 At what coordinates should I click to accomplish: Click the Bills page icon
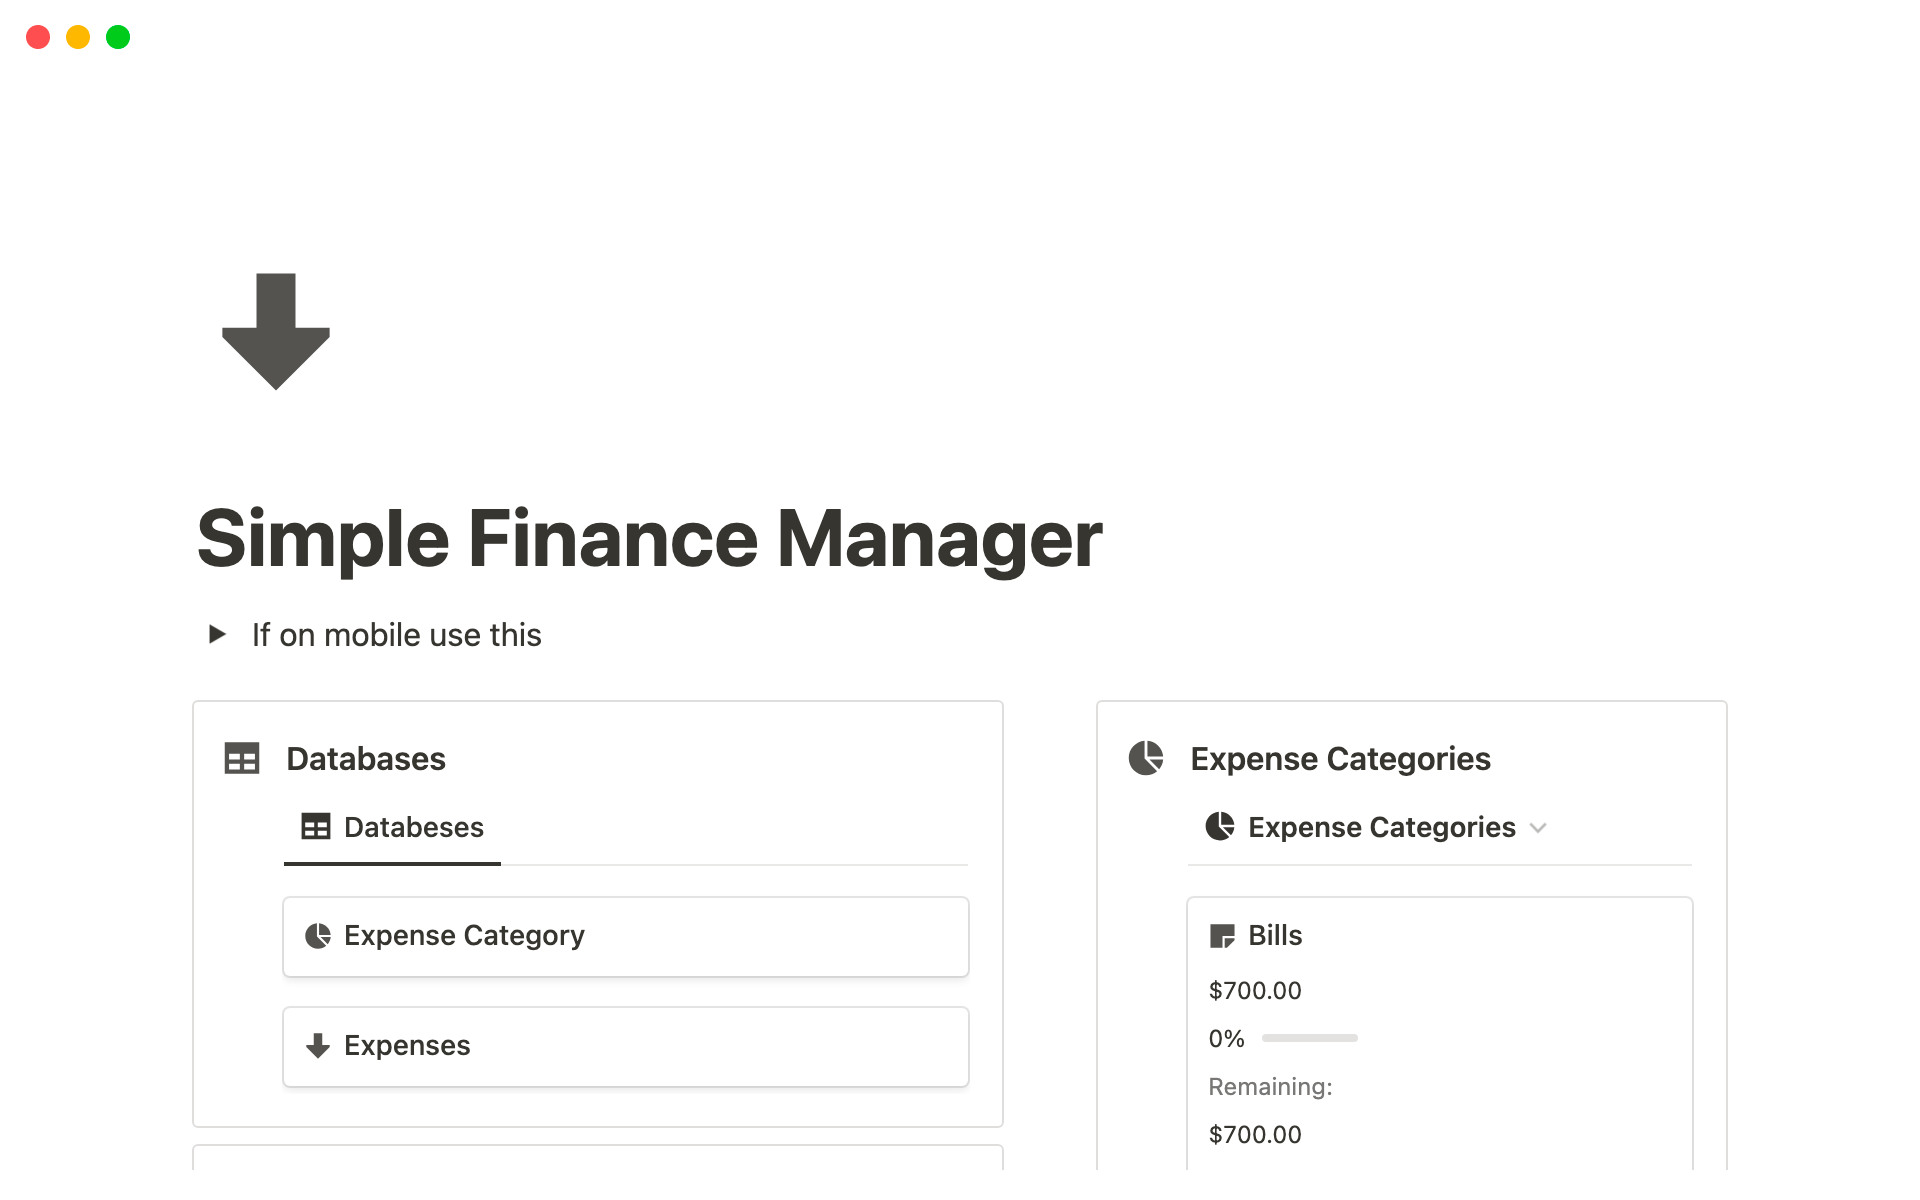coord(1222,936)
